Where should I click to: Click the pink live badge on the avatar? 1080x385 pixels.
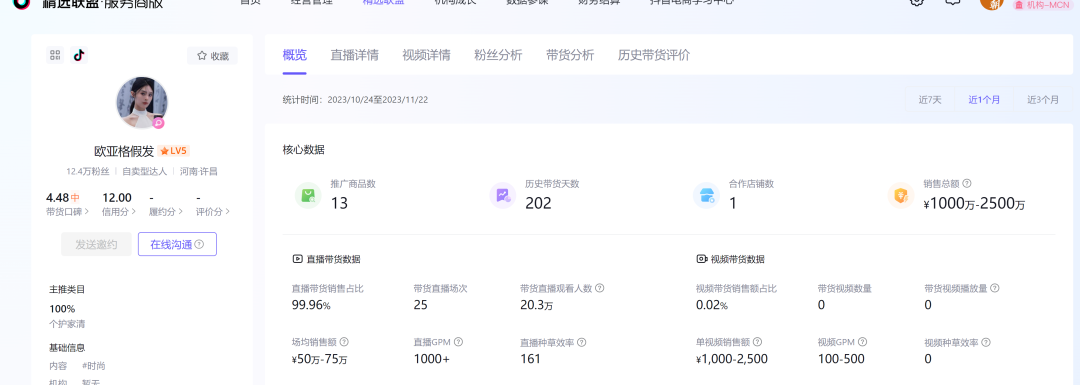(158, 123)
